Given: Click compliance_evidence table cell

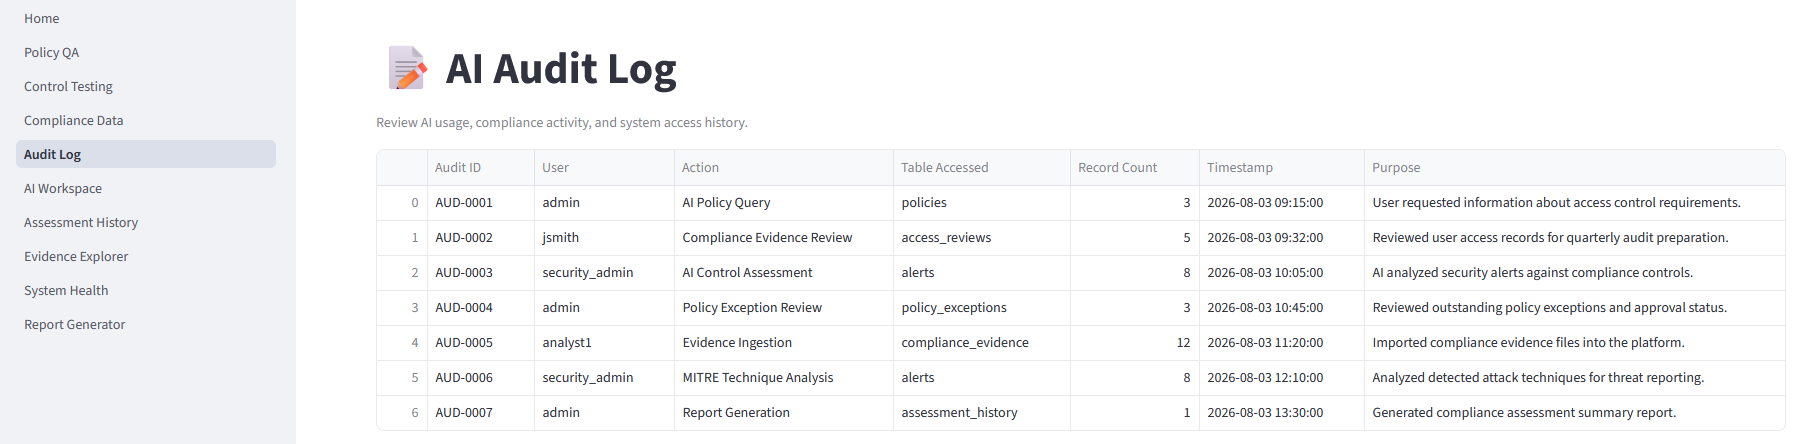Looking at the screenshot, I should pos(982,343).
